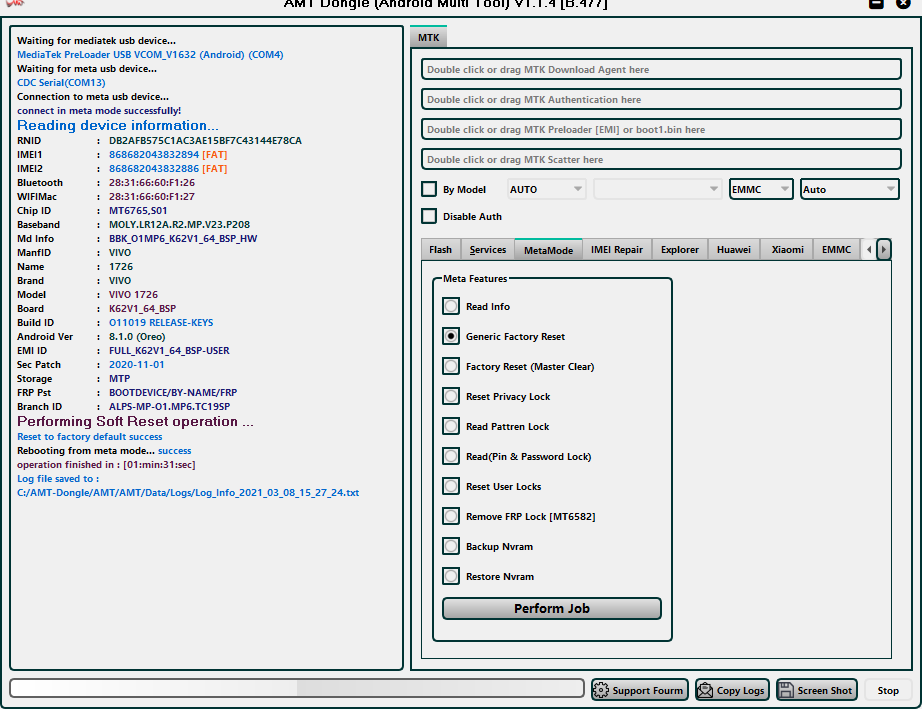Click the Perform Job button
Viewport: 922px width, 709px height.
point(552,608)
